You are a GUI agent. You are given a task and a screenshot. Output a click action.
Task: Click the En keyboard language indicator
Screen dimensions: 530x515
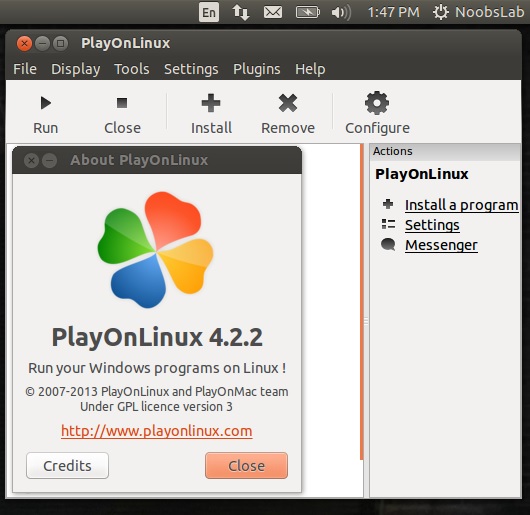pyautogui.click(x=209, y=13)
